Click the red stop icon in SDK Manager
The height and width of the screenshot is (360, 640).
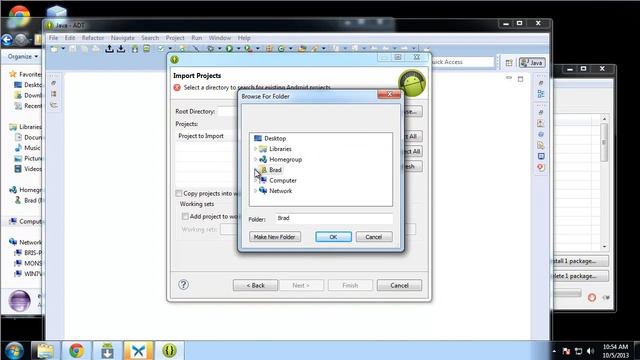pos(592,298)
